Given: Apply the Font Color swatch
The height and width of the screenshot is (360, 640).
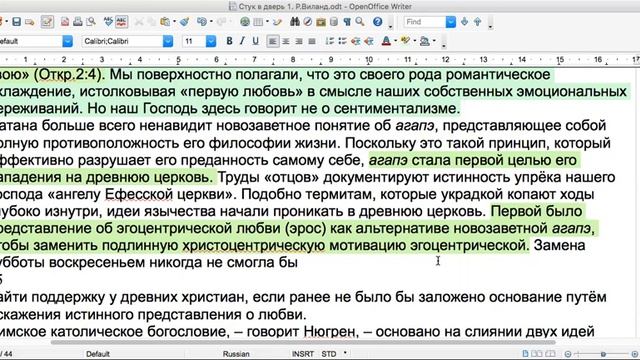Looking at the screenshot, I should (x=386, y=41).
